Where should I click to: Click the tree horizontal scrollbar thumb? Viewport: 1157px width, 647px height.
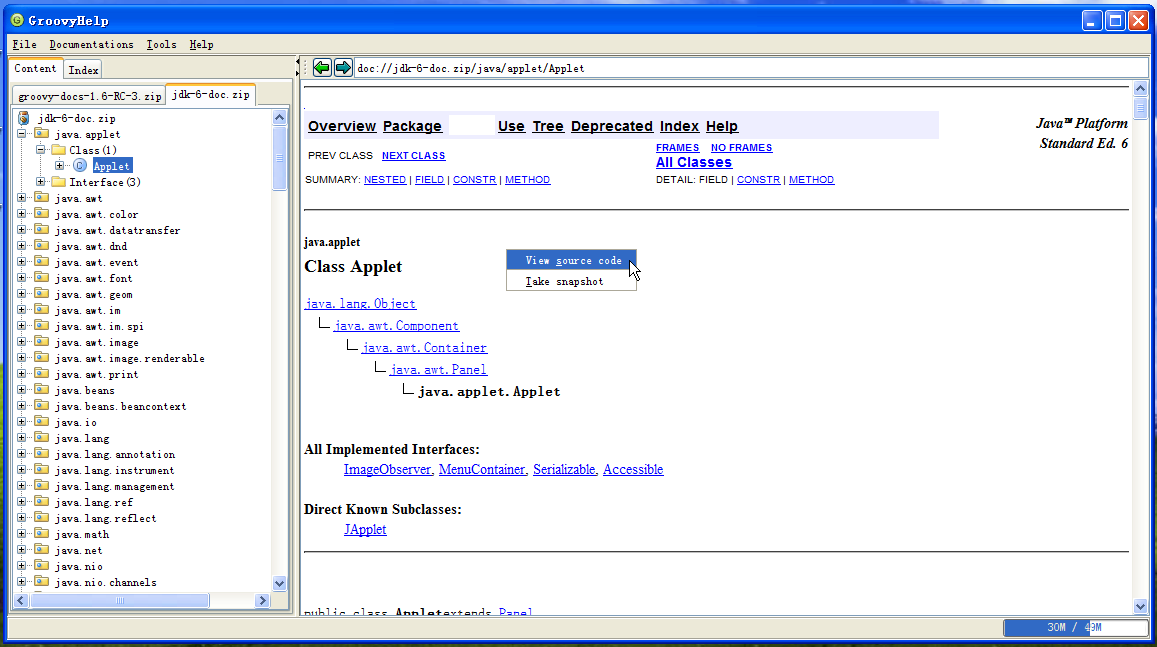(120, 601)
